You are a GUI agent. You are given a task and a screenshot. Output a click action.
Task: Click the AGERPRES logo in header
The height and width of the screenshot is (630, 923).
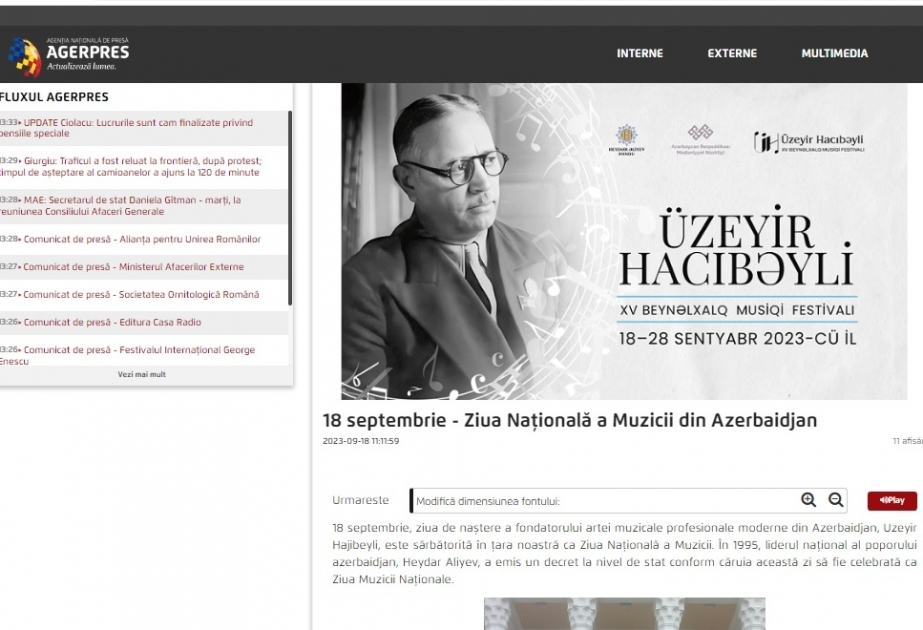coord(68,55)
